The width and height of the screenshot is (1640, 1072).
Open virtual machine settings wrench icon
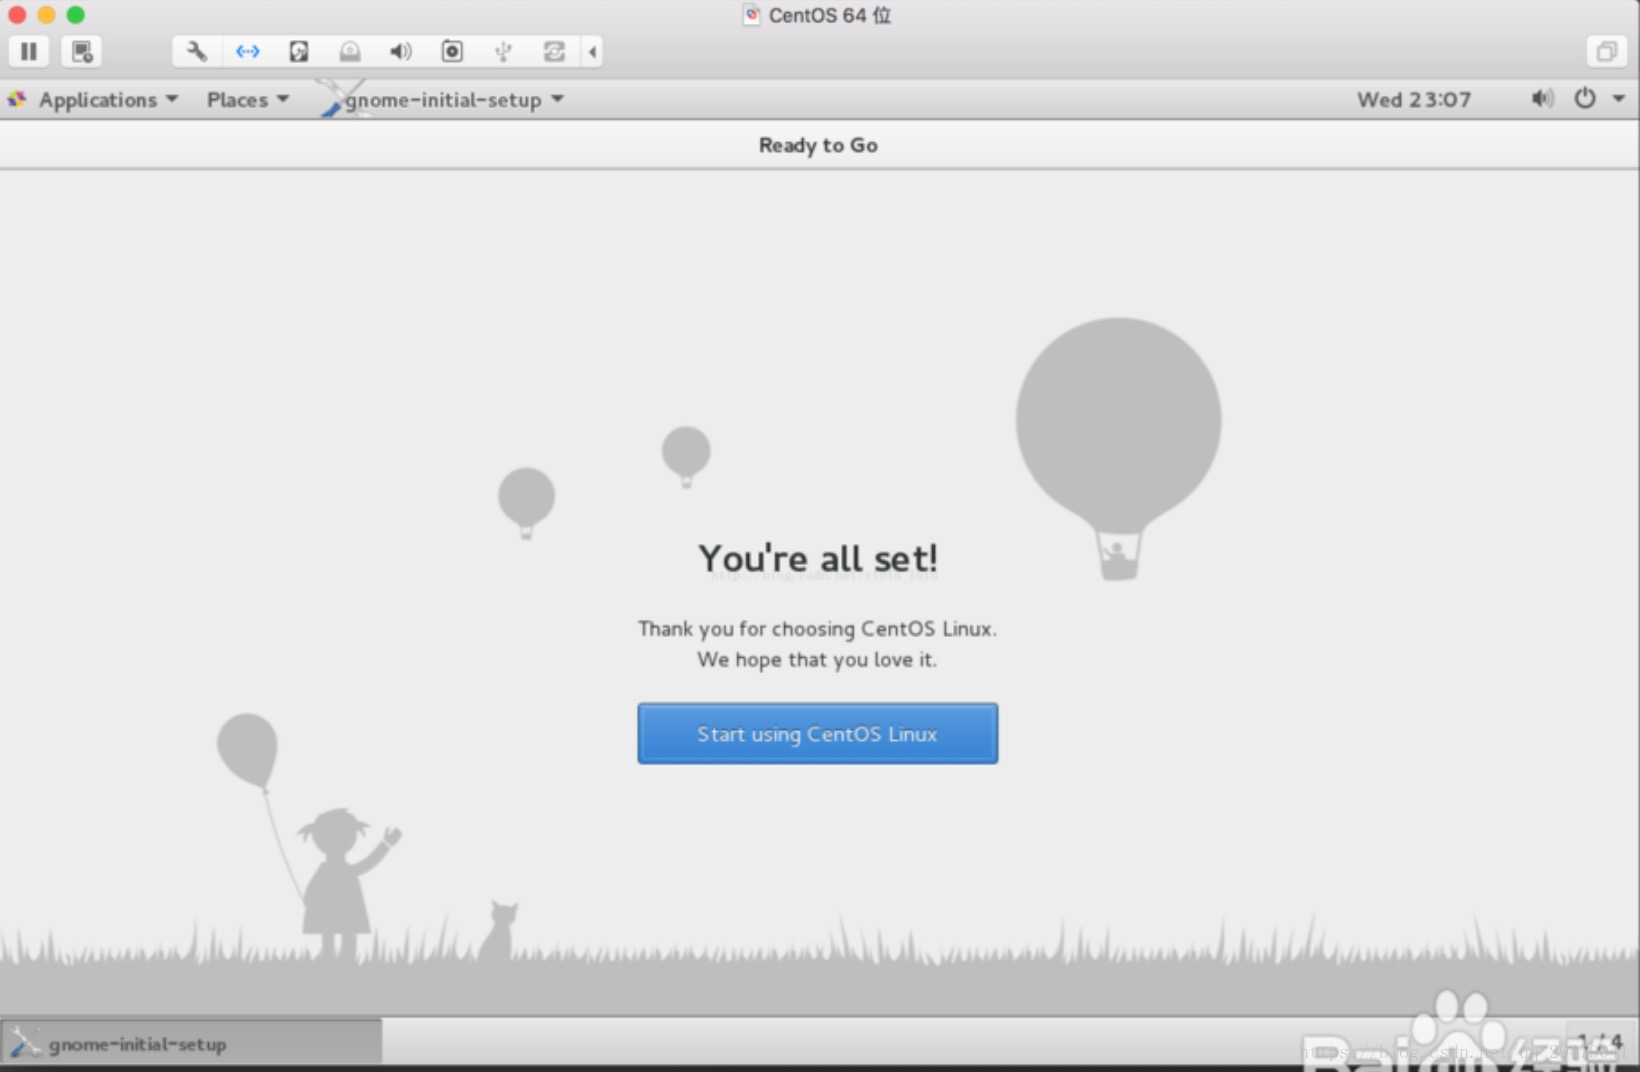(197, 51)
